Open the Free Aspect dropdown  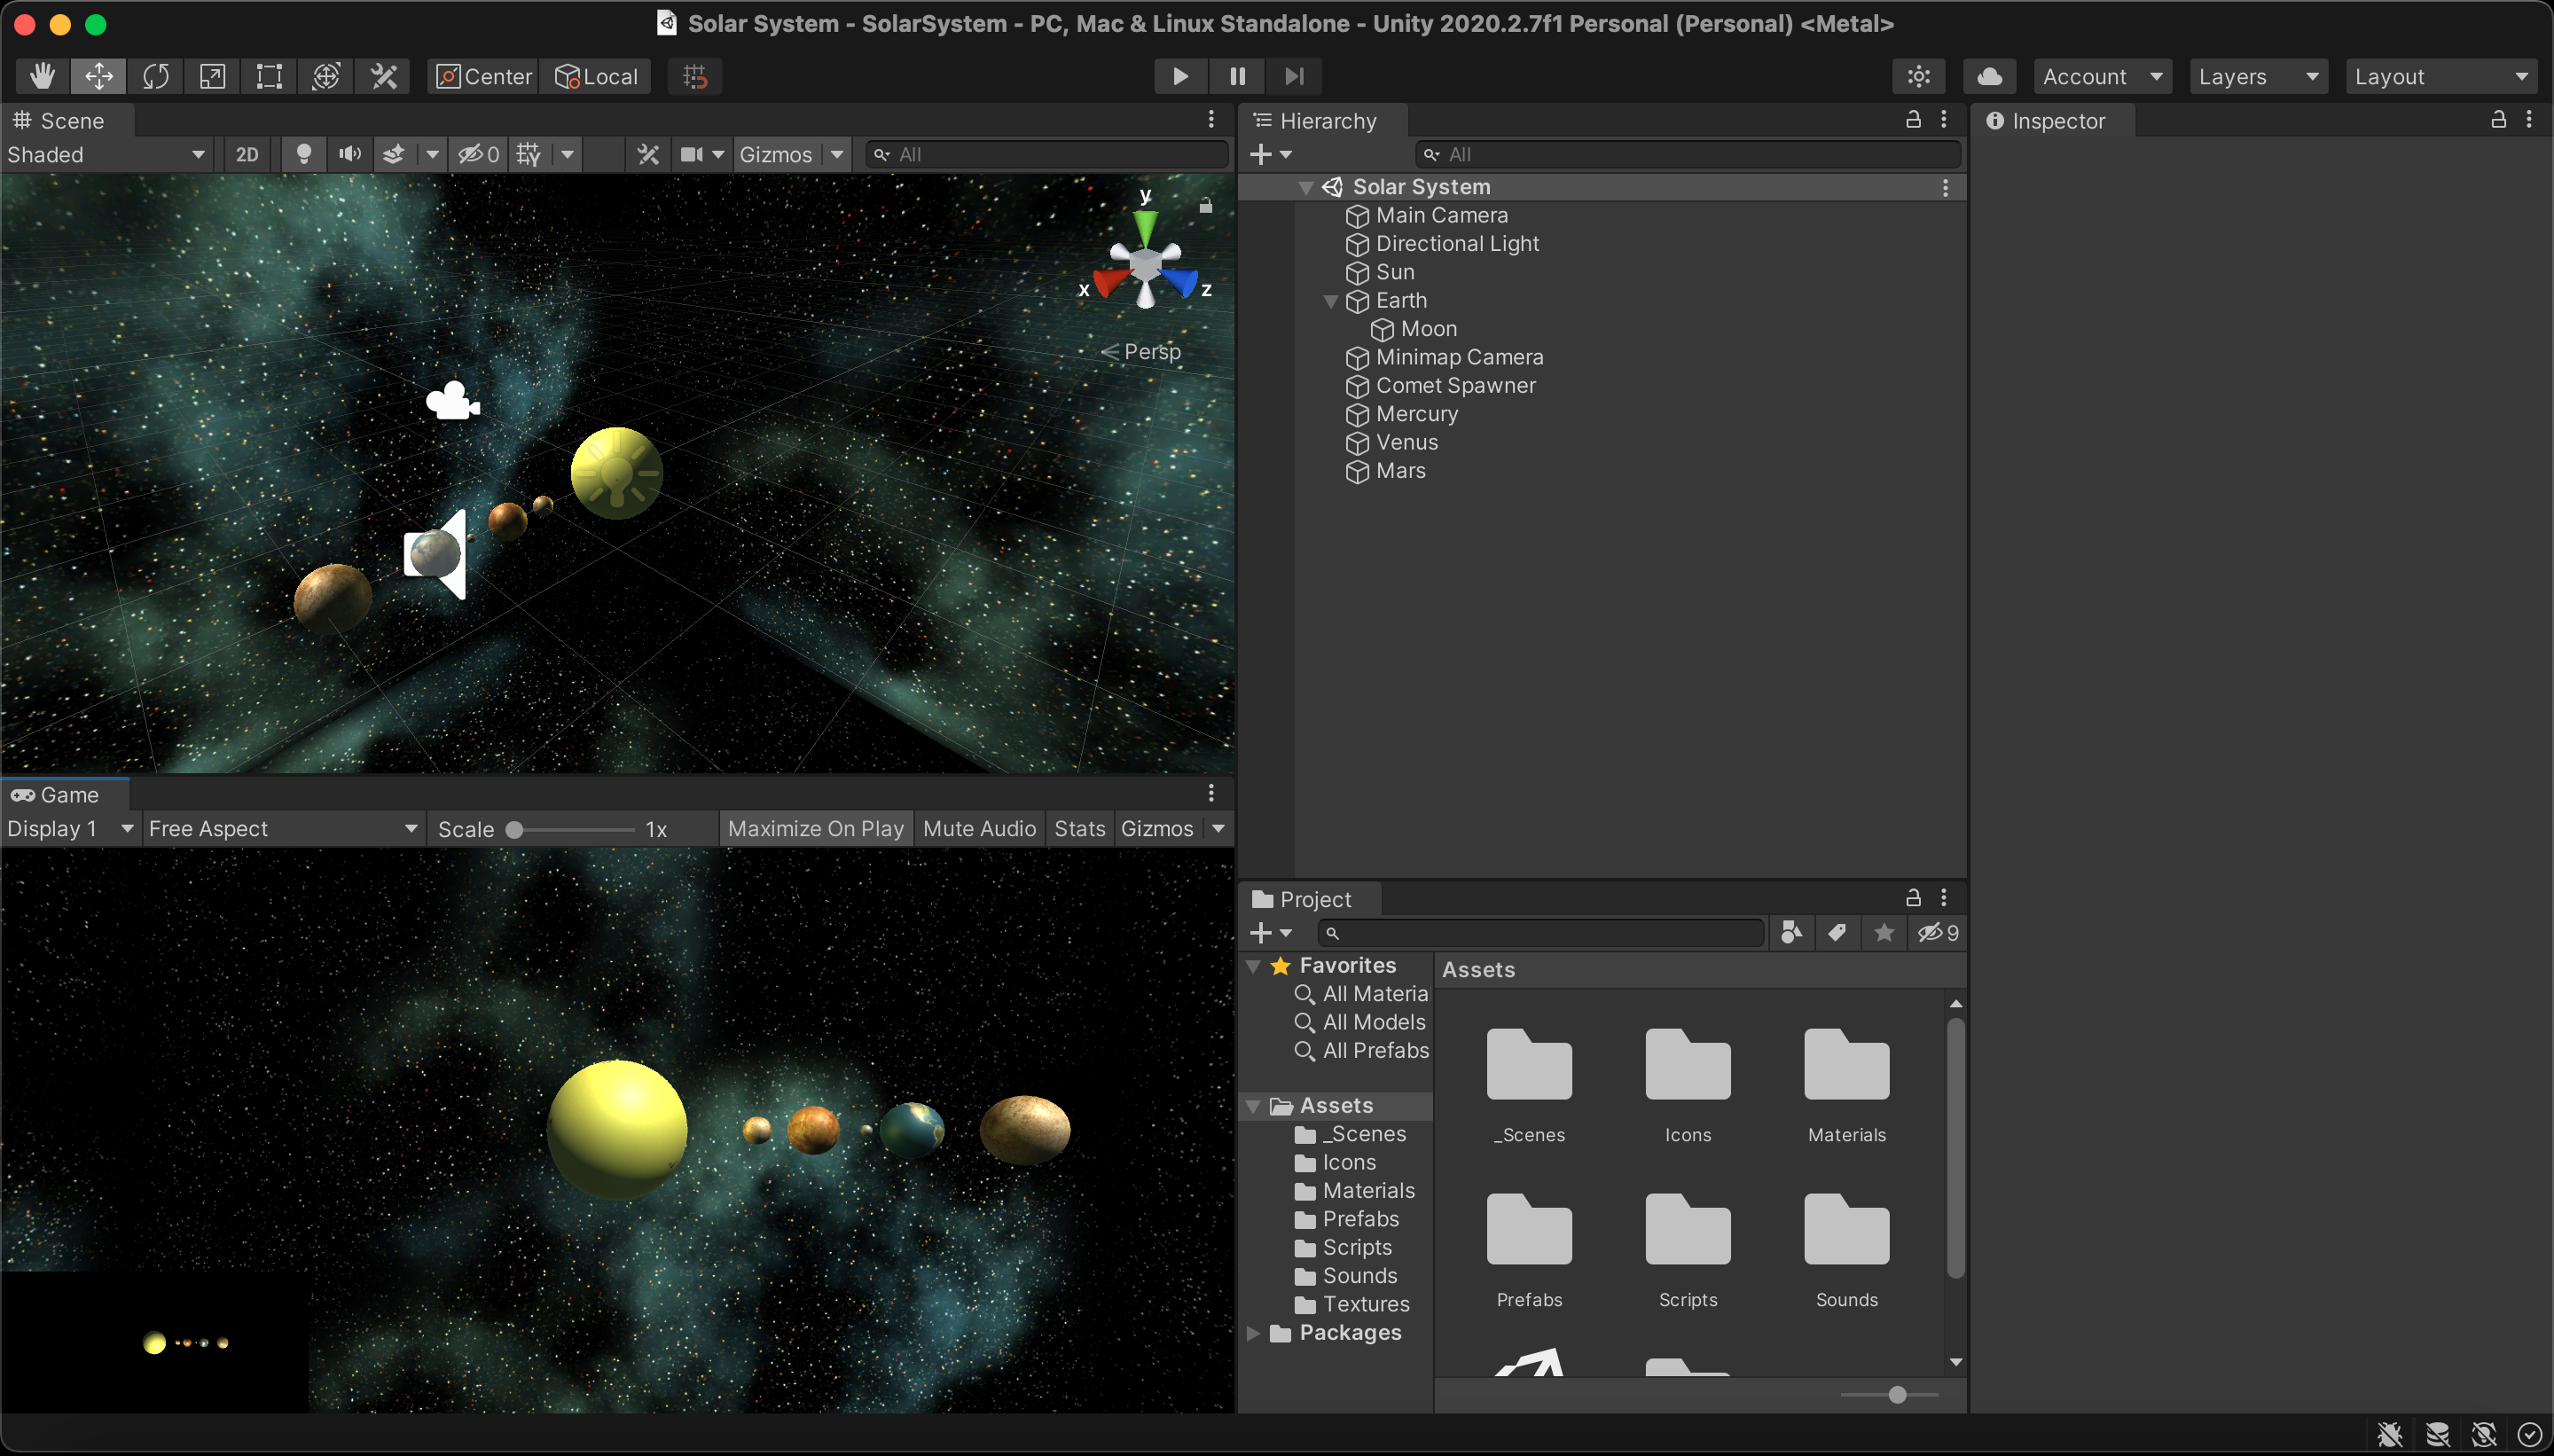coord(283,829)
